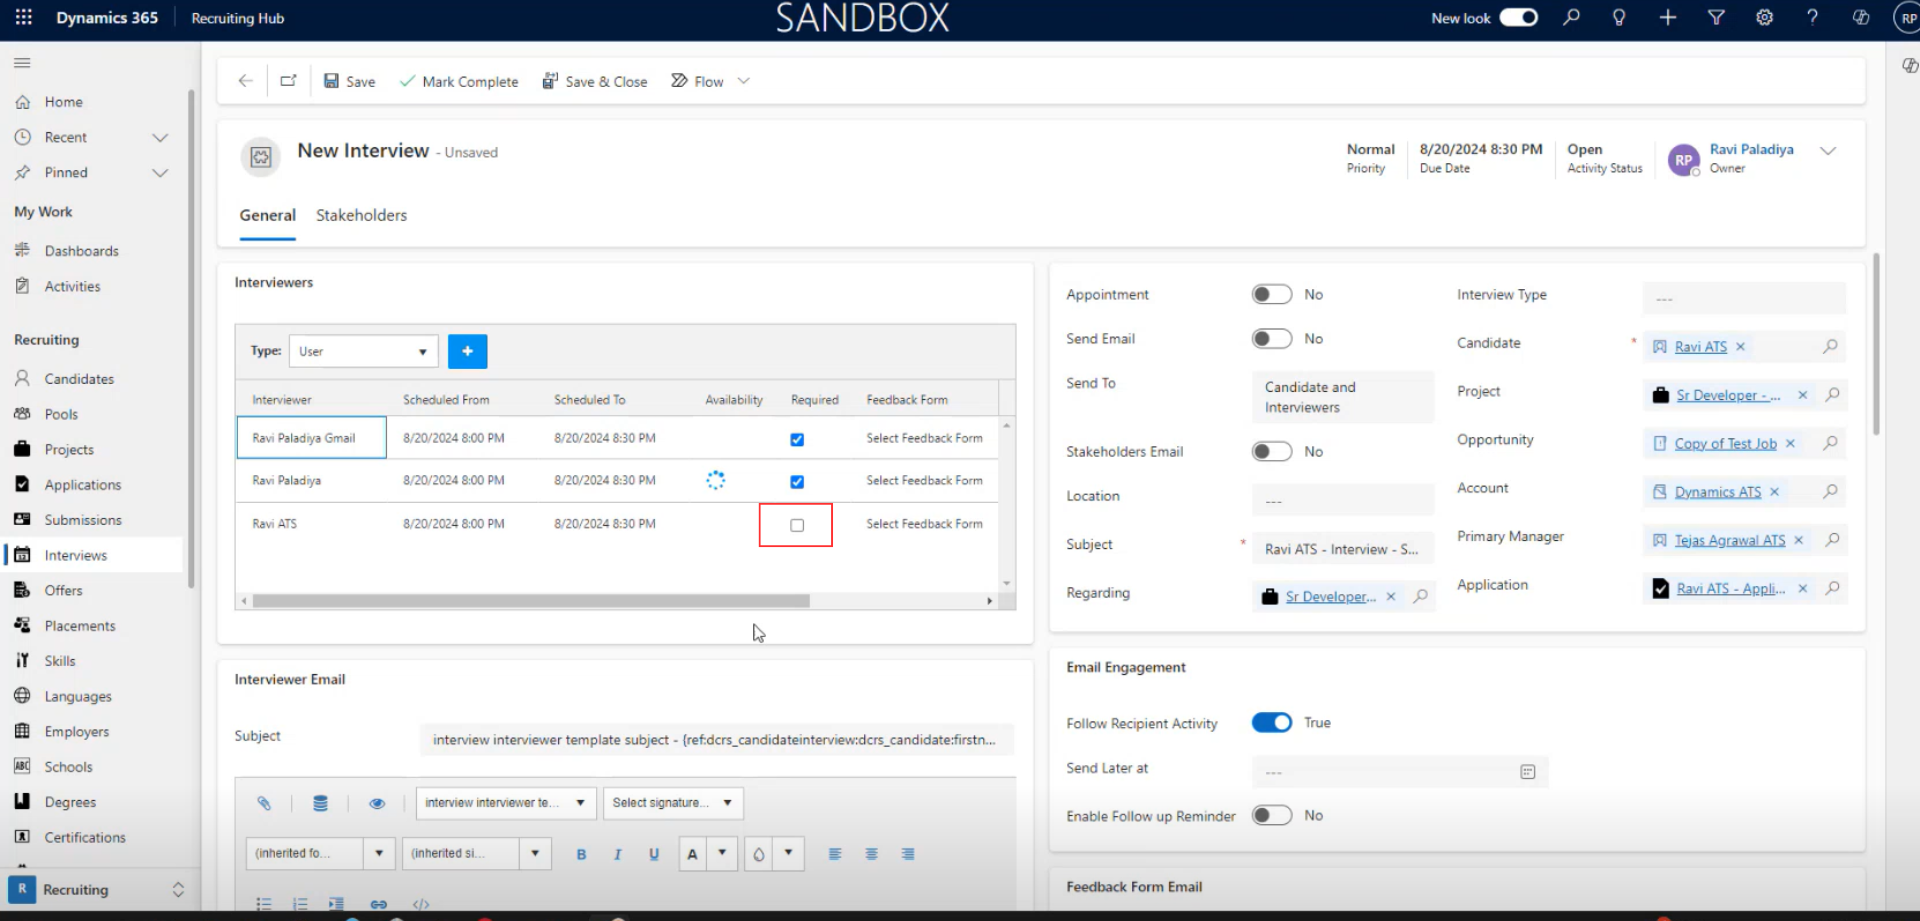1920x921 pixels.
Task: Align text right in email editor
Action: 908,854
